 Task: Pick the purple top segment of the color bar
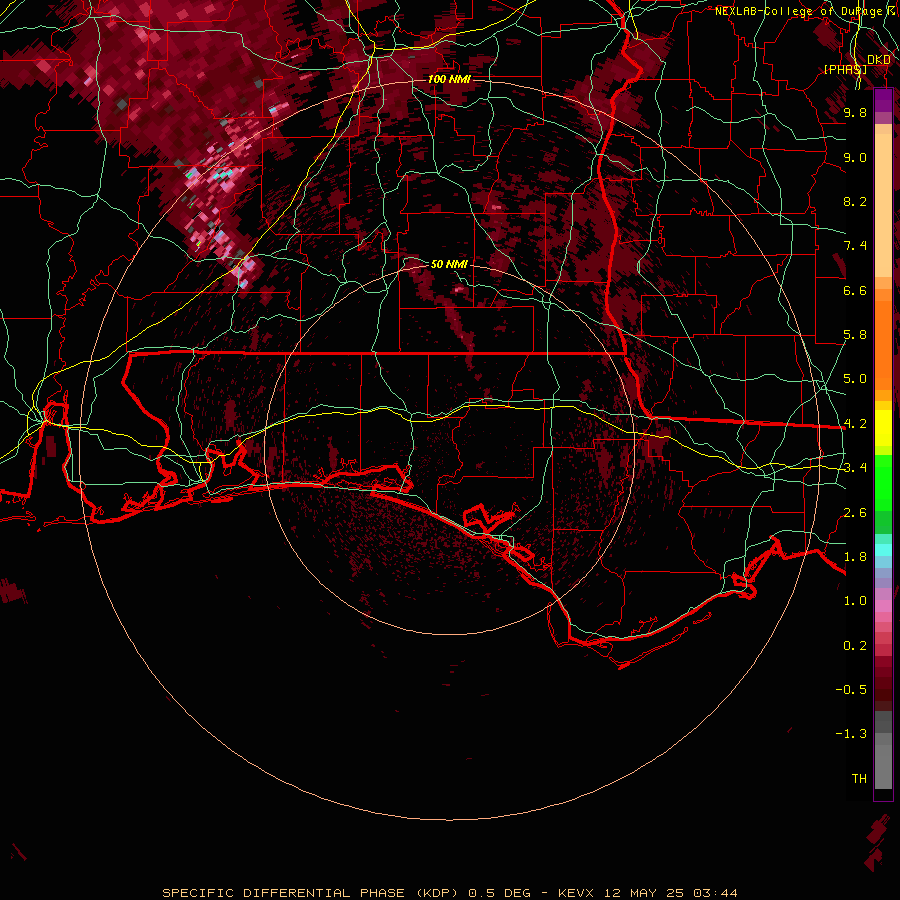click(883, 100)
